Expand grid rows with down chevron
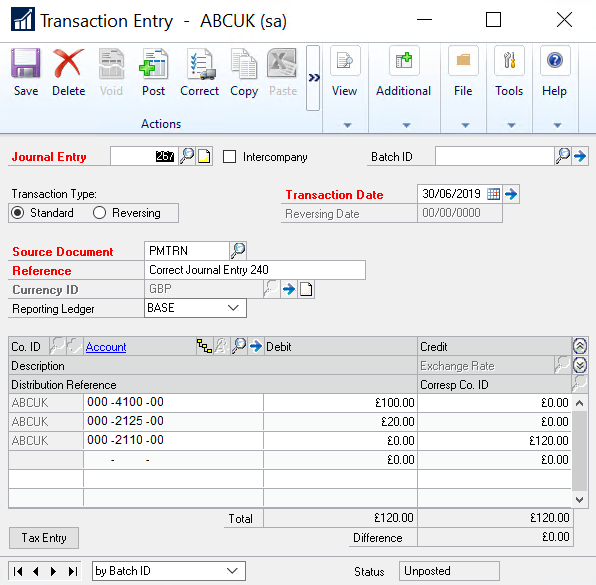 pos(580,365)
